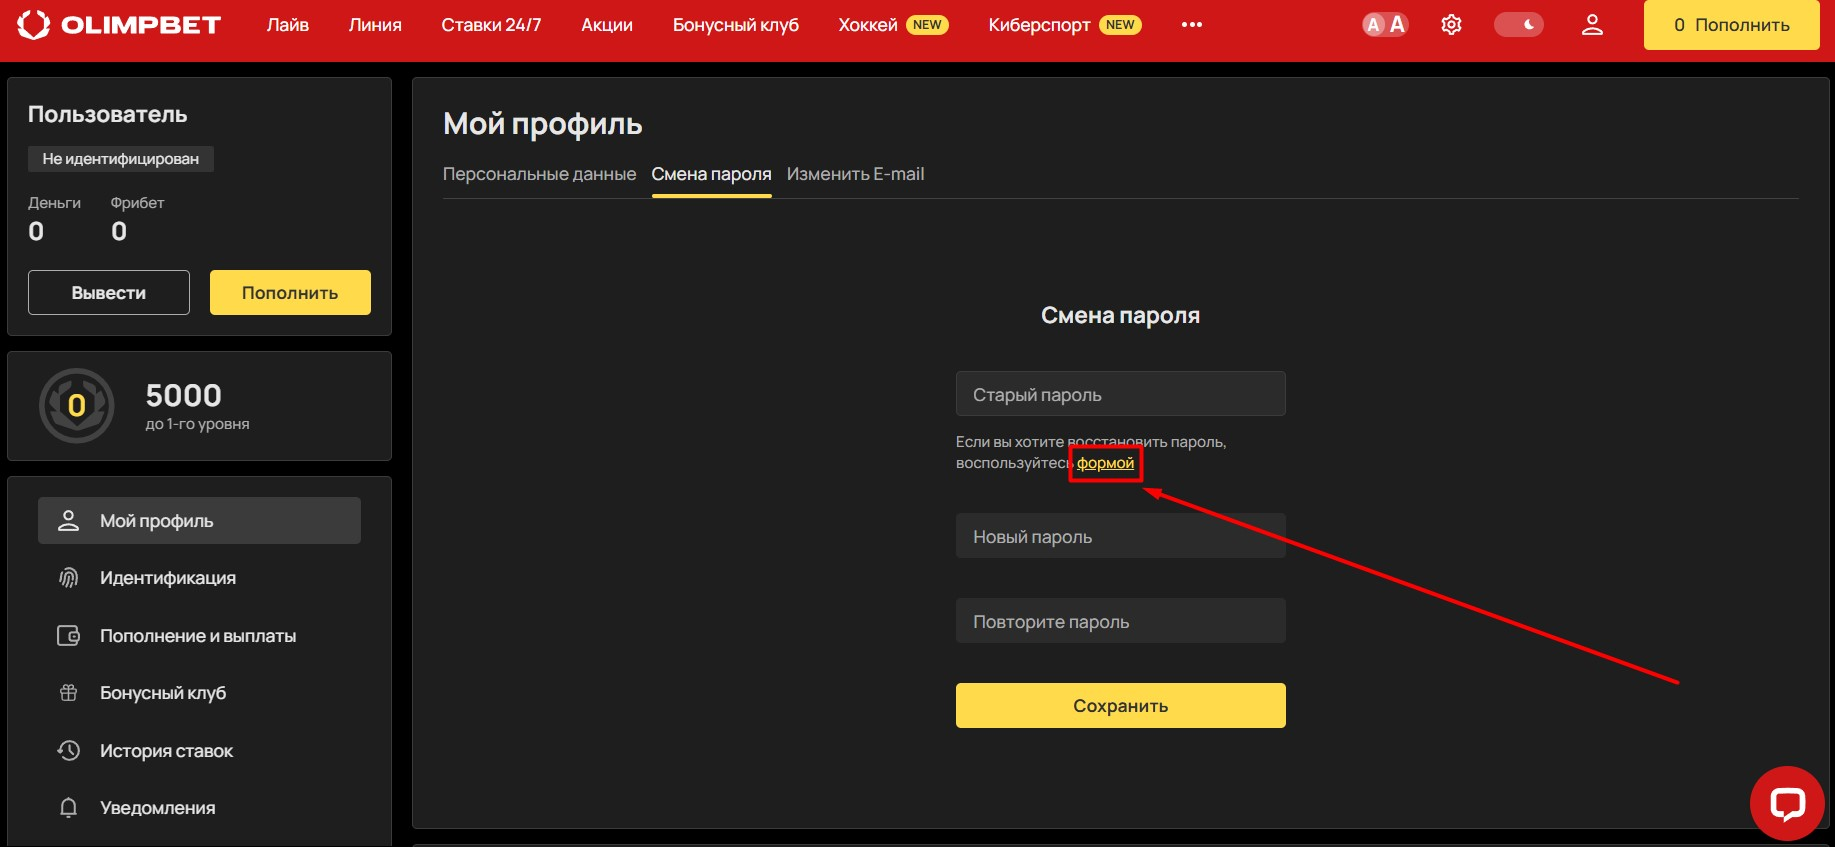
Task: Open Пополнение и выплаты sidebar item
Action: click(199, 635)
